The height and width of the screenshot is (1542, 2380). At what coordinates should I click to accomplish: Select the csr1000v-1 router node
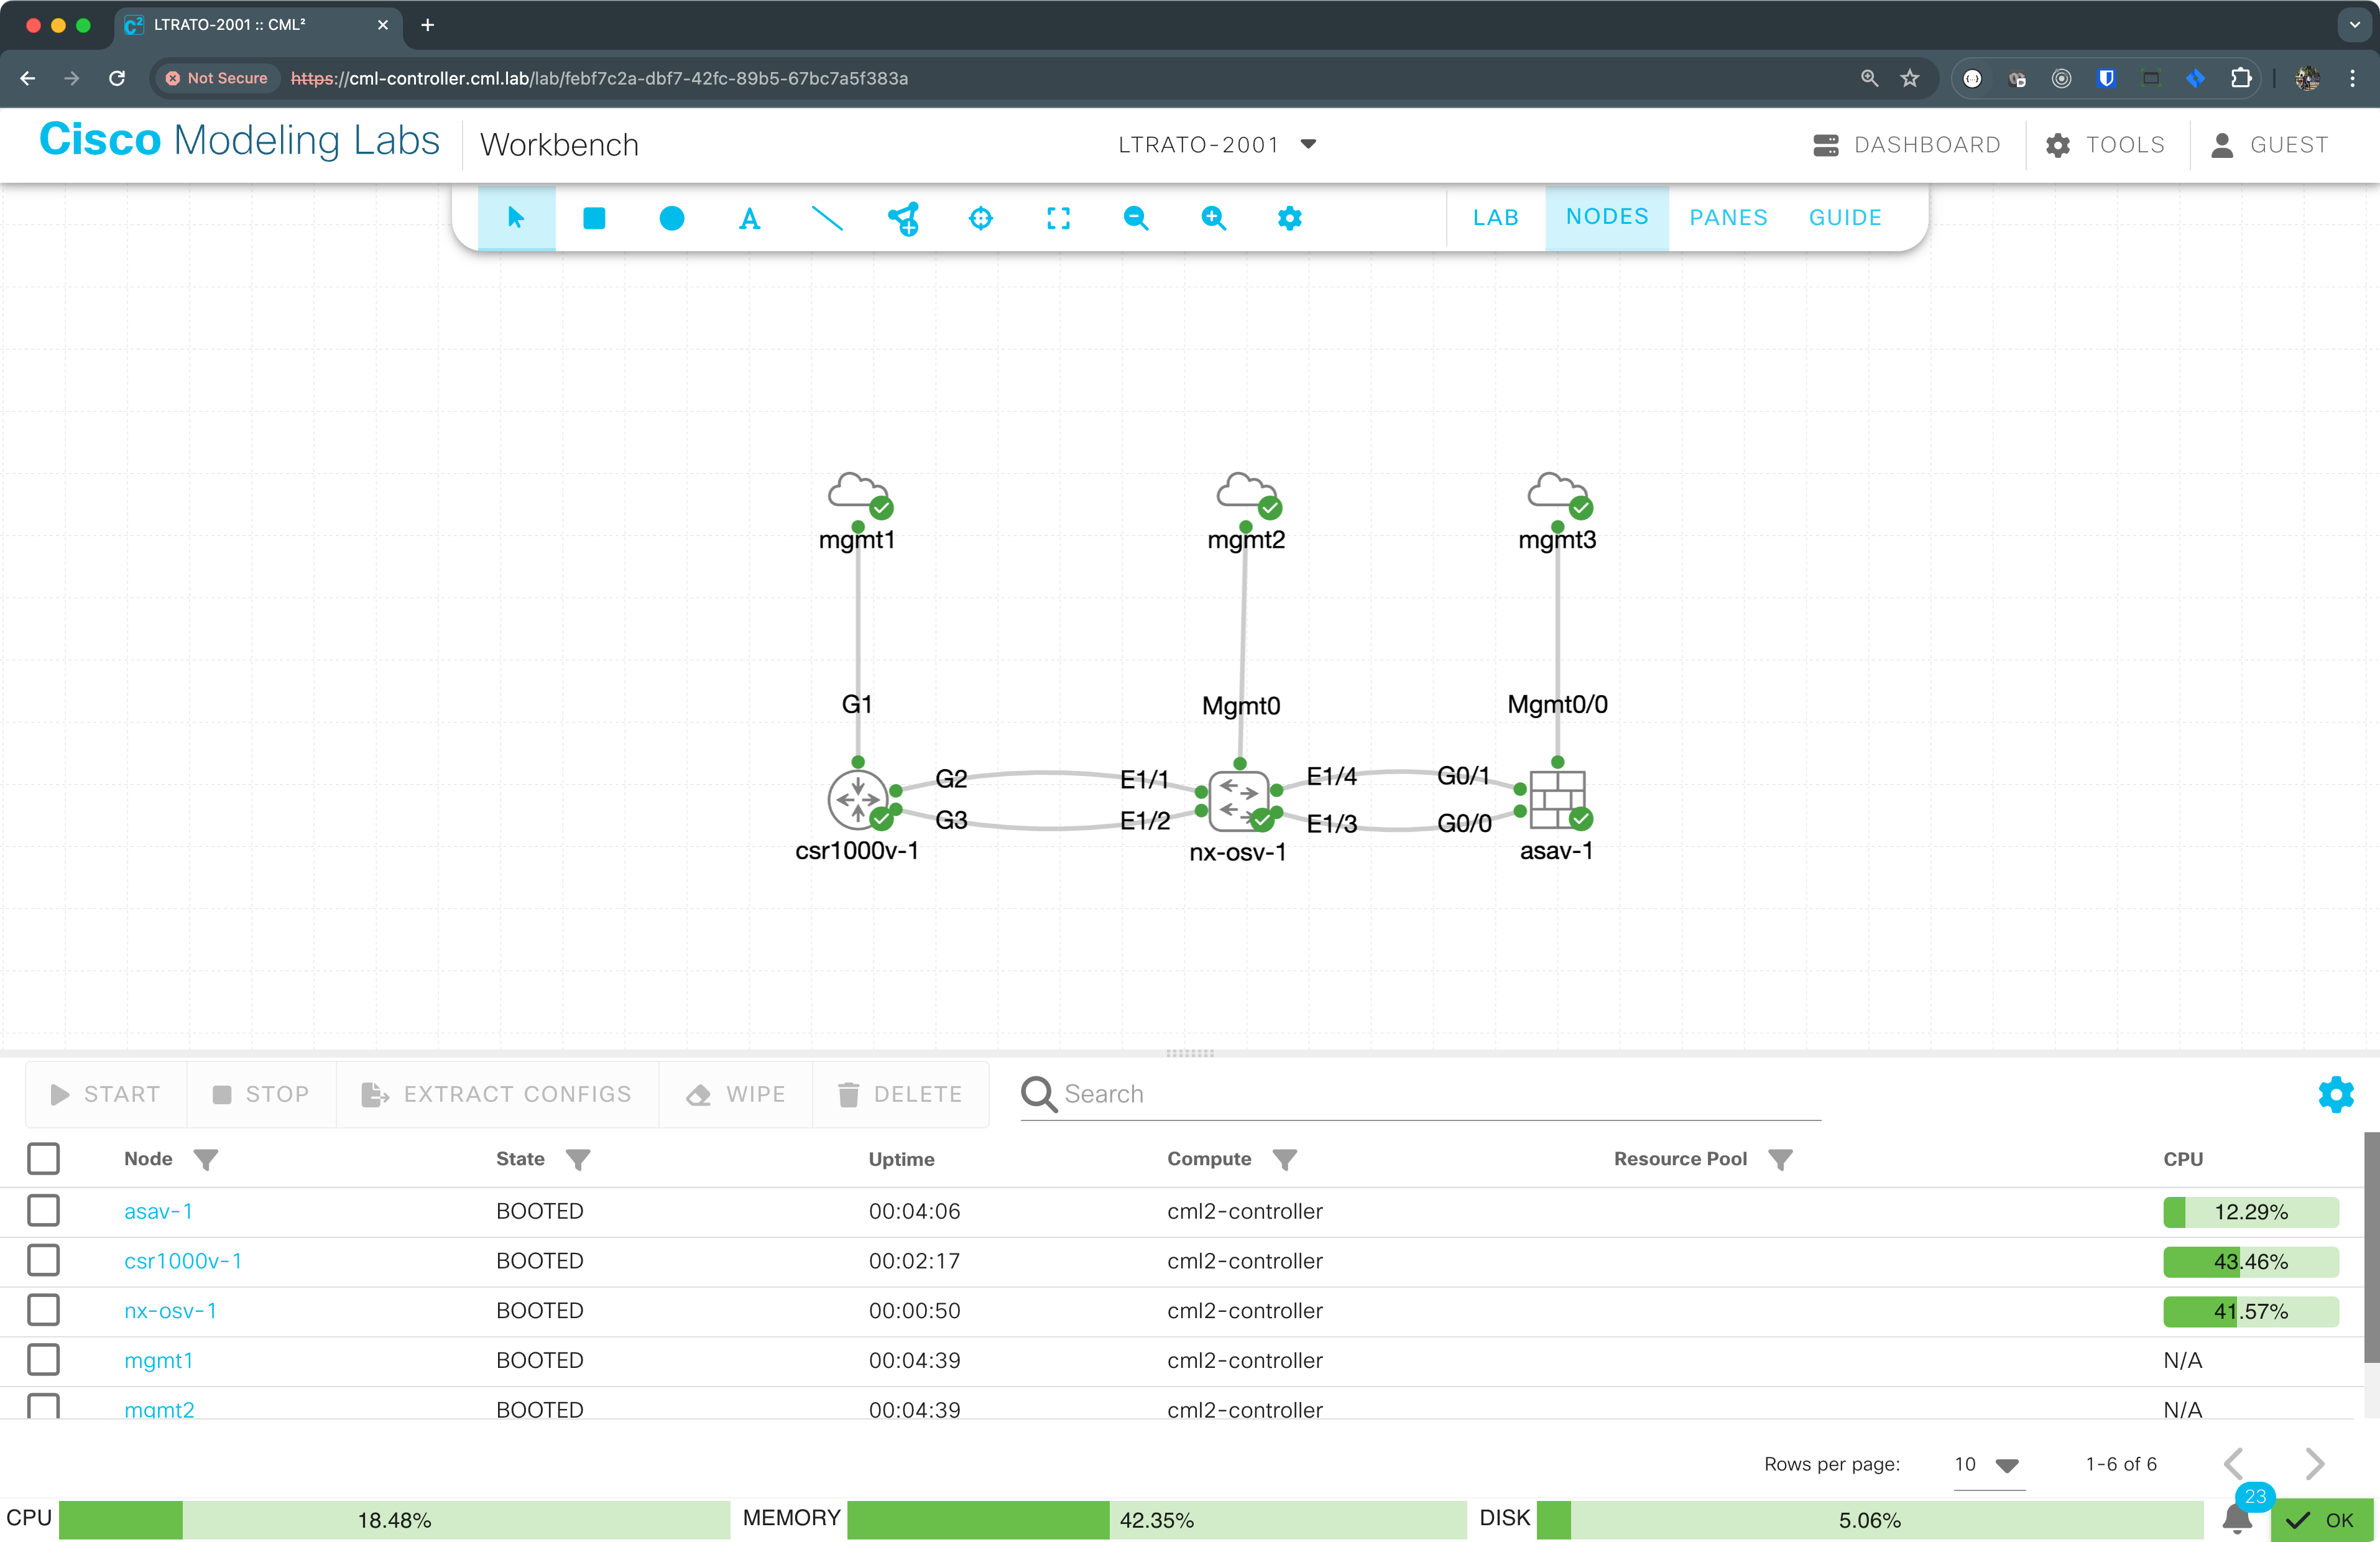(x=858, y=800)
